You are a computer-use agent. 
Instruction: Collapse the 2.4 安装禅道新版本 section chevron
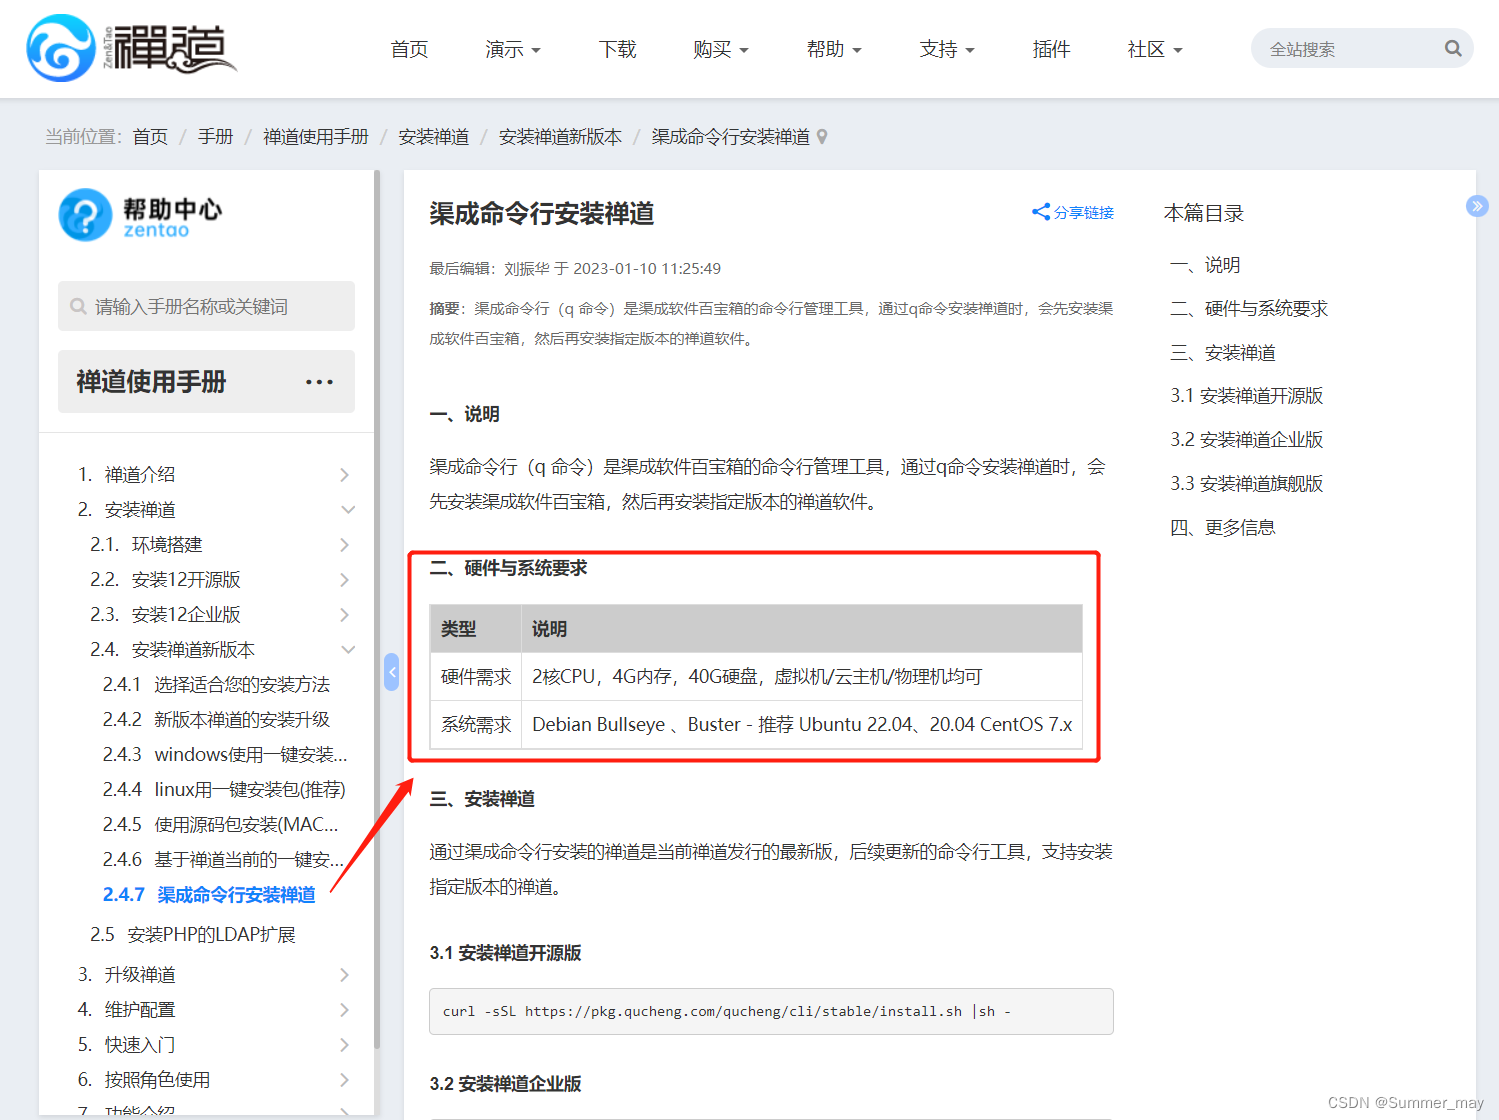coord(348,650)
